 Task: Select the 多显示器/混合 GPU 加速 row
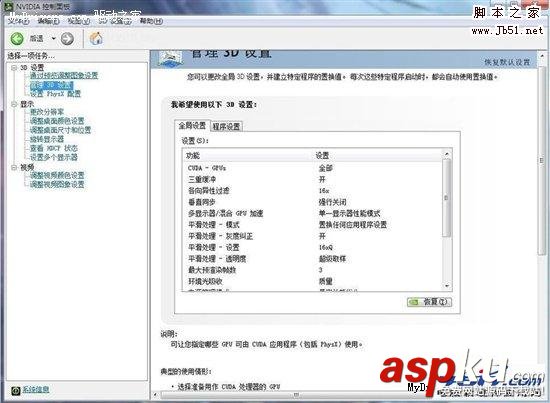(x=313, y=213)
